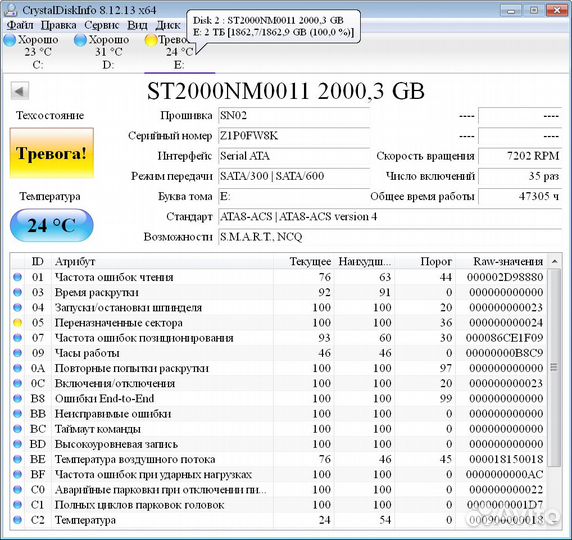Sort by the Текущее column header
Viewport: 572px width, 540px height.
coord(304,262)
